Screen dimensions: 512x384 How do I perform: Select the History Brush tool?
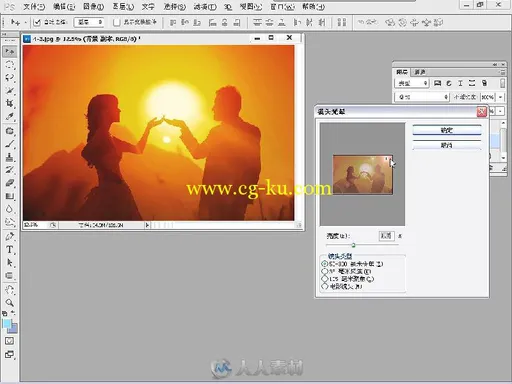(x=9, y=170)
